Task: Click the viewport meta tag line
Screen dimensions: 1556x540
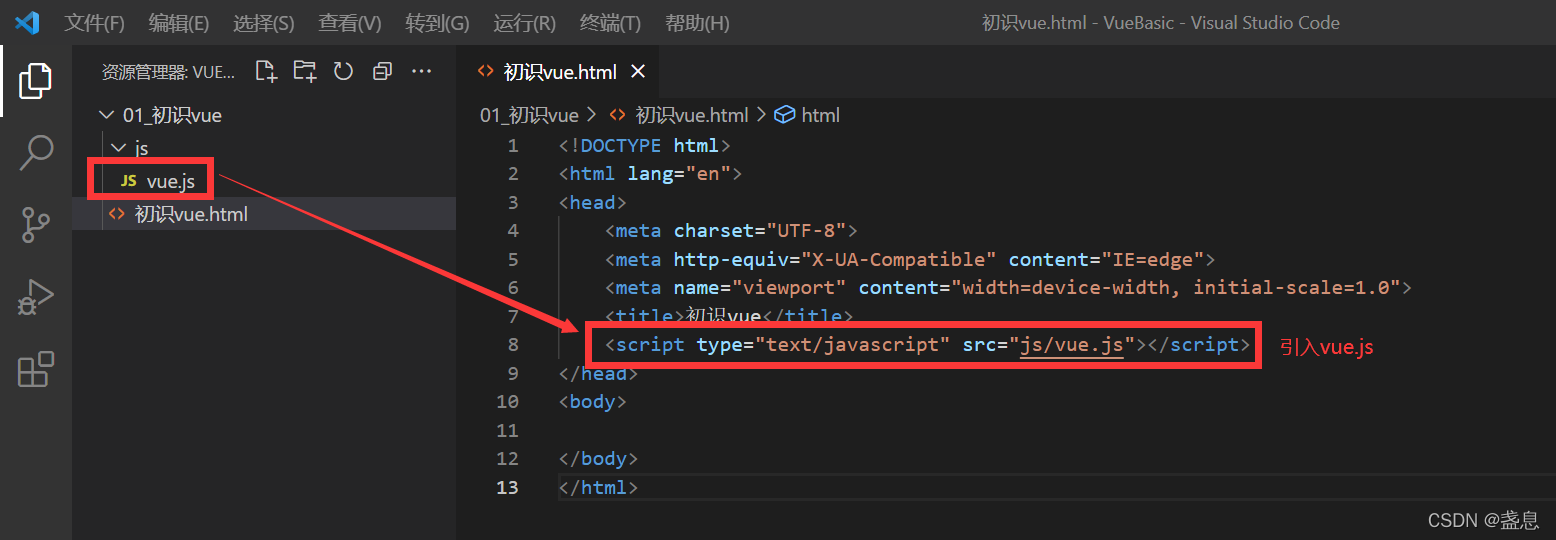Action: tap(1008, 288)
